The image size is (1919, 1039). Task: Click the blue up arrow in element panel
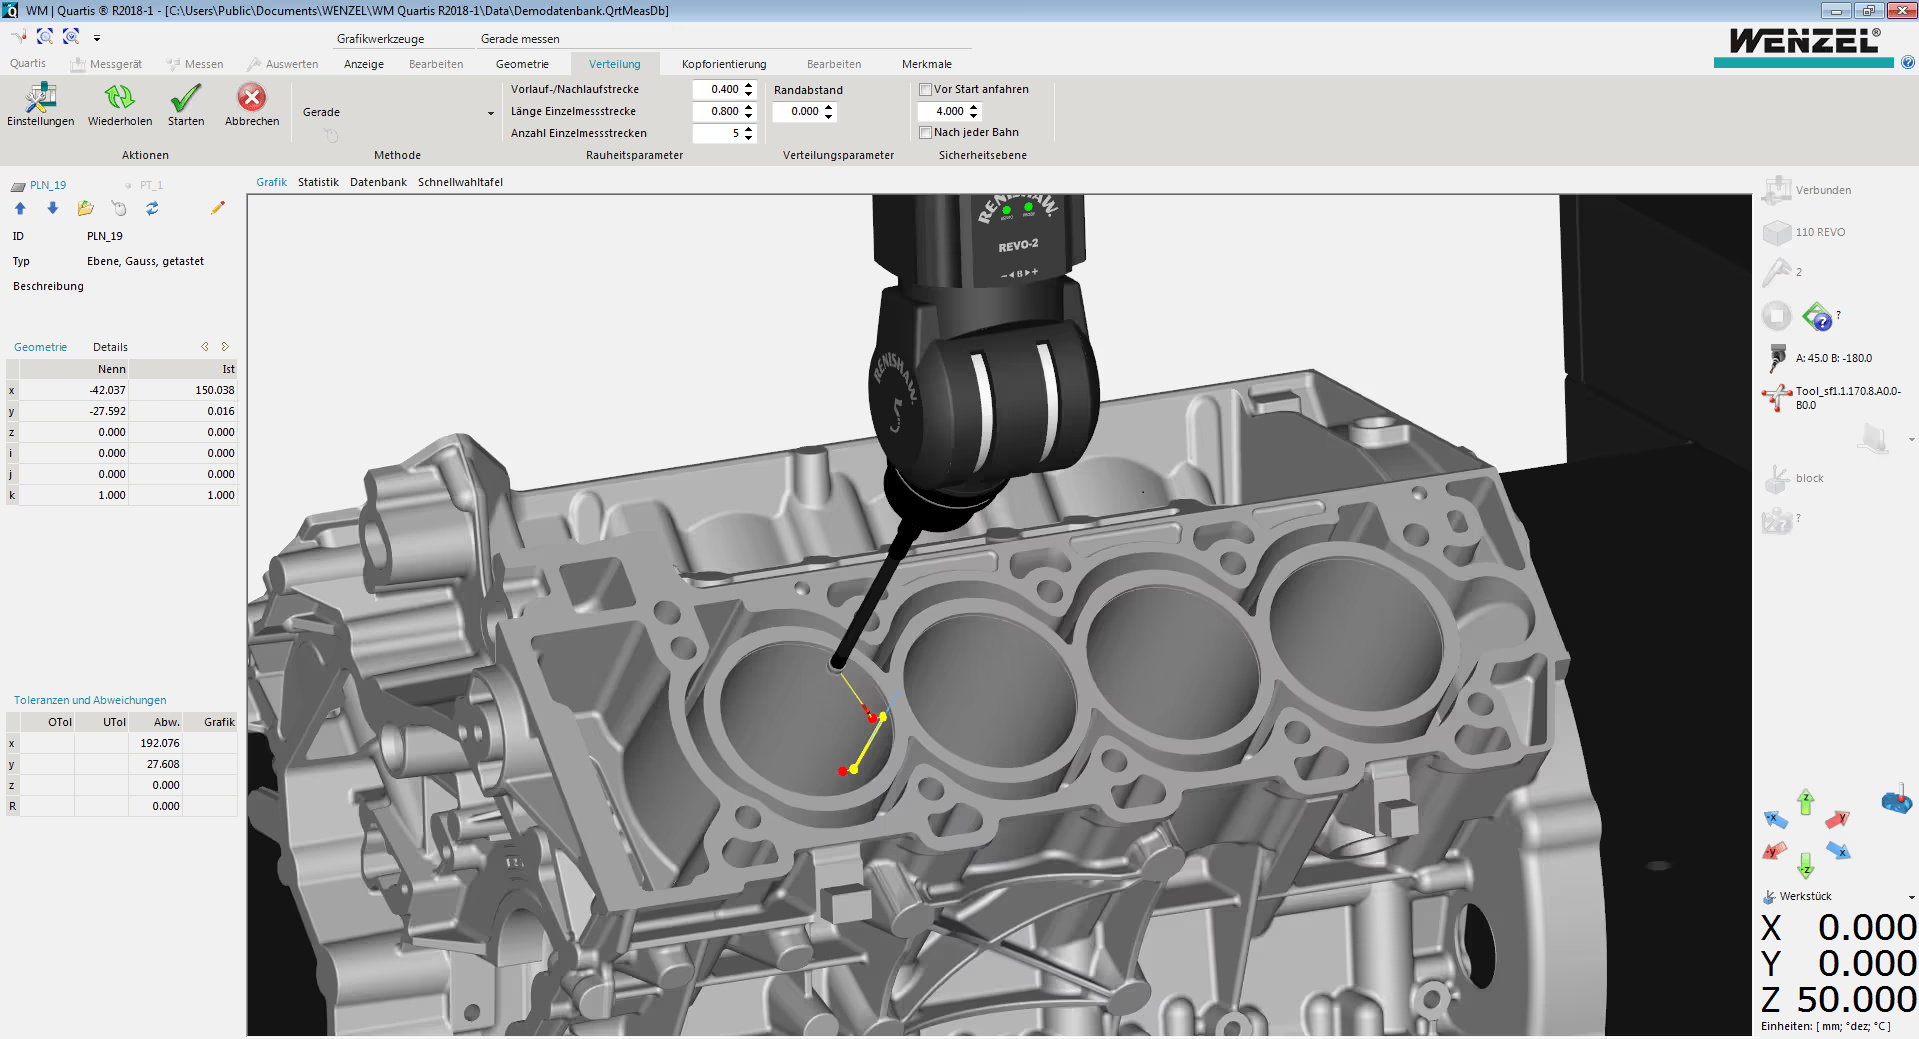coord(20,208)
